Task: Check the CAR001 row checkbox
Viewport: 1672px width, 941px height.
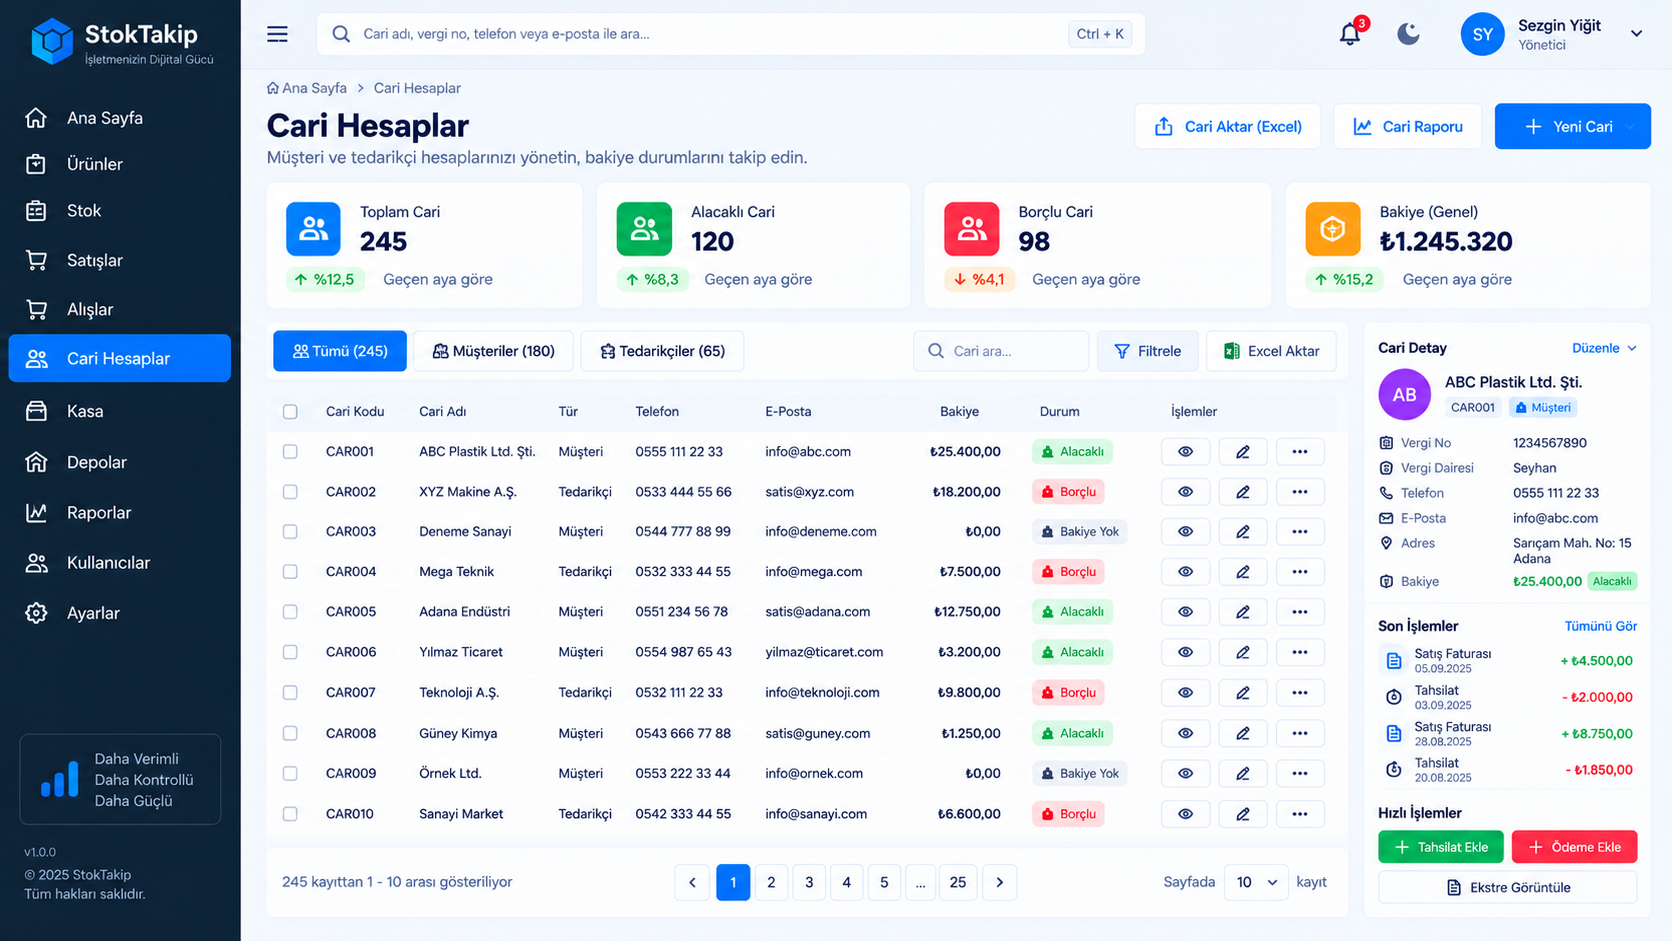Action: click(x=290, y=452)
